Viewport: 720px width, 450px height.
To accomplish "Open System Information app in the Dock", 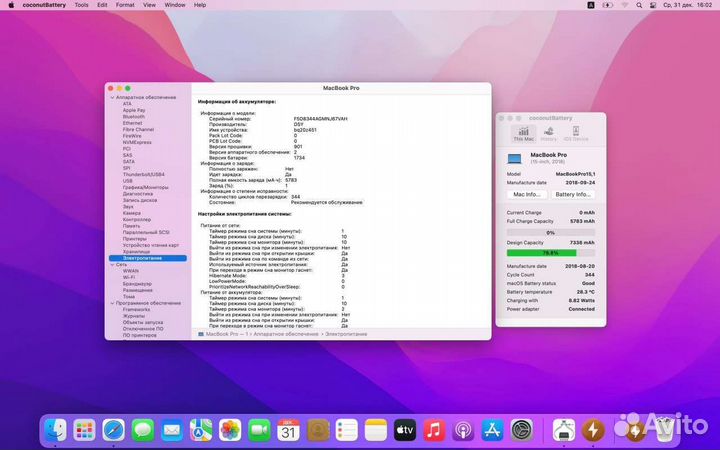I will 564,430.
